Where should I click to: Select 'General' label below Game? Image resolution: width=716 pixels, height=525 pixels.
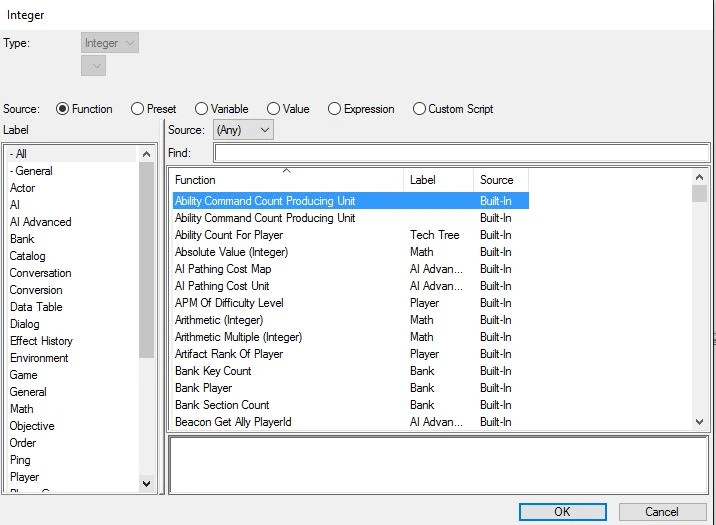click(x=72, y=392)
